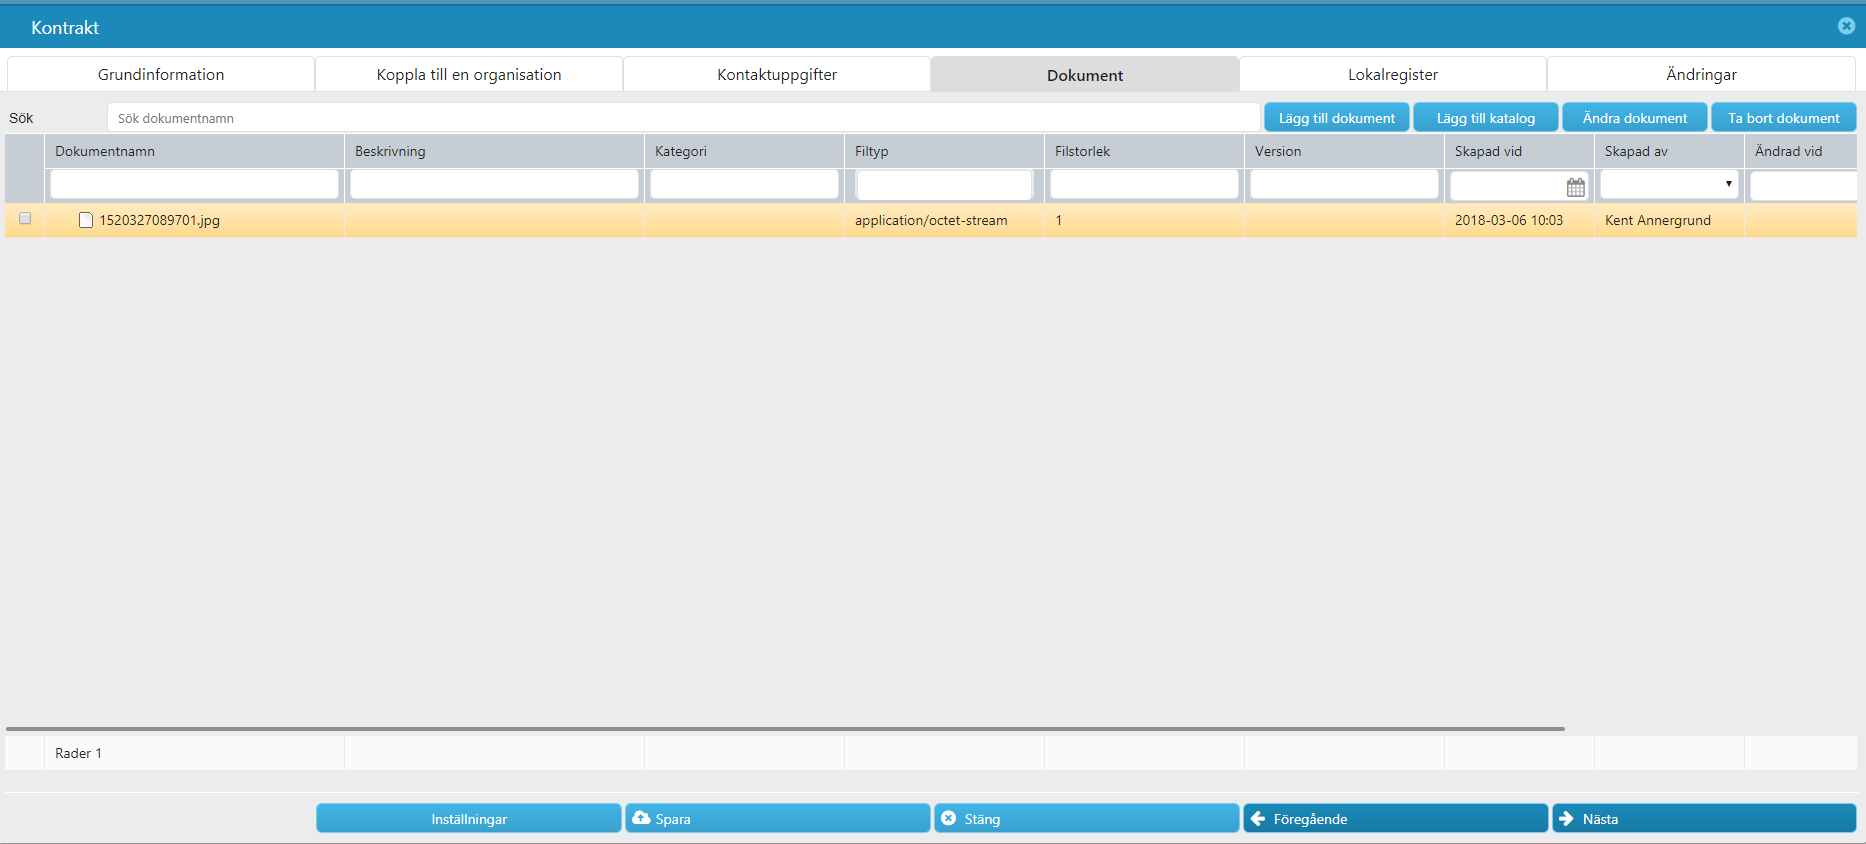This screenshot has width=1866, height=844.
Task: Sort by the Skapad av column header
Action: (x=1670, y=151)
